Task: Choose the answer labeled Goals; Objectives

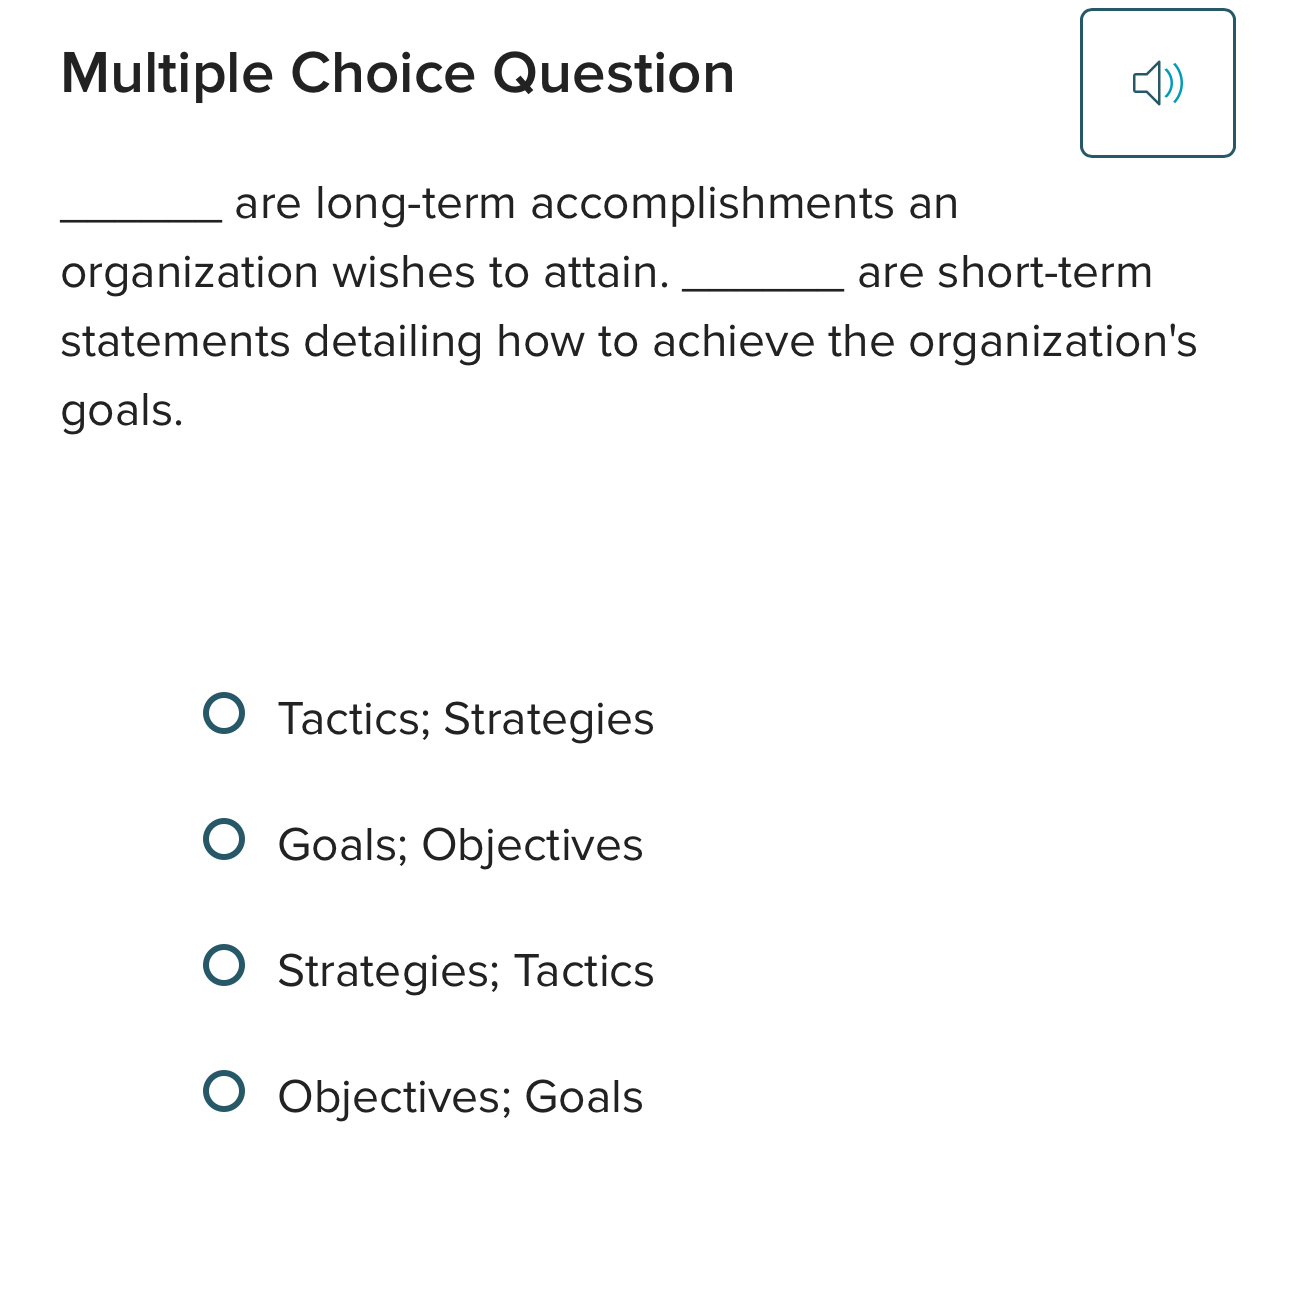Action: (x=459, y=845)
